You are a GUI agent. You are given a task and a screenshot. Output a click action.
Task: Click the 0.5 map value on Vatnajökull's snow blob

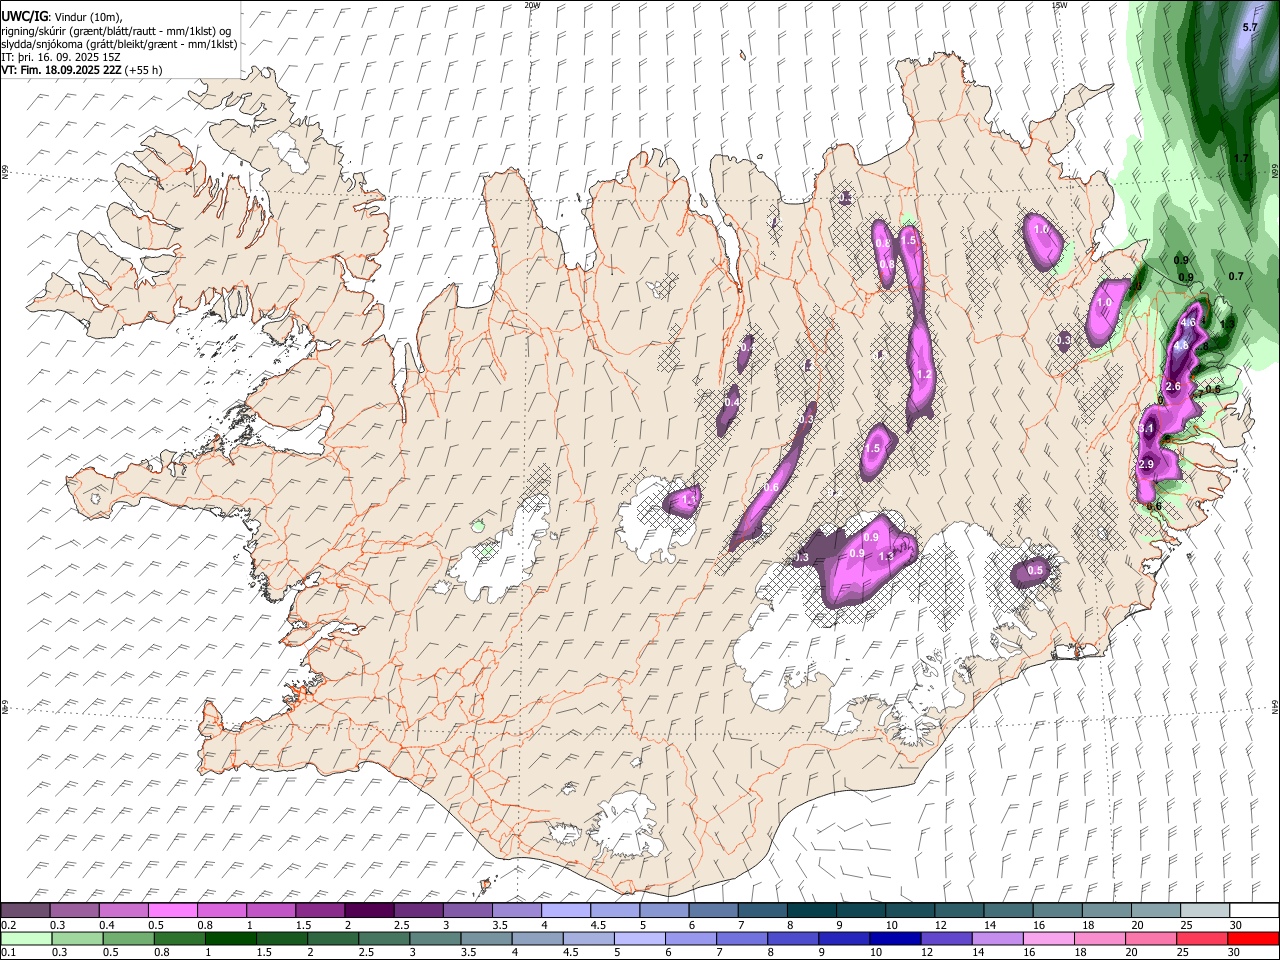point(1035,571)
